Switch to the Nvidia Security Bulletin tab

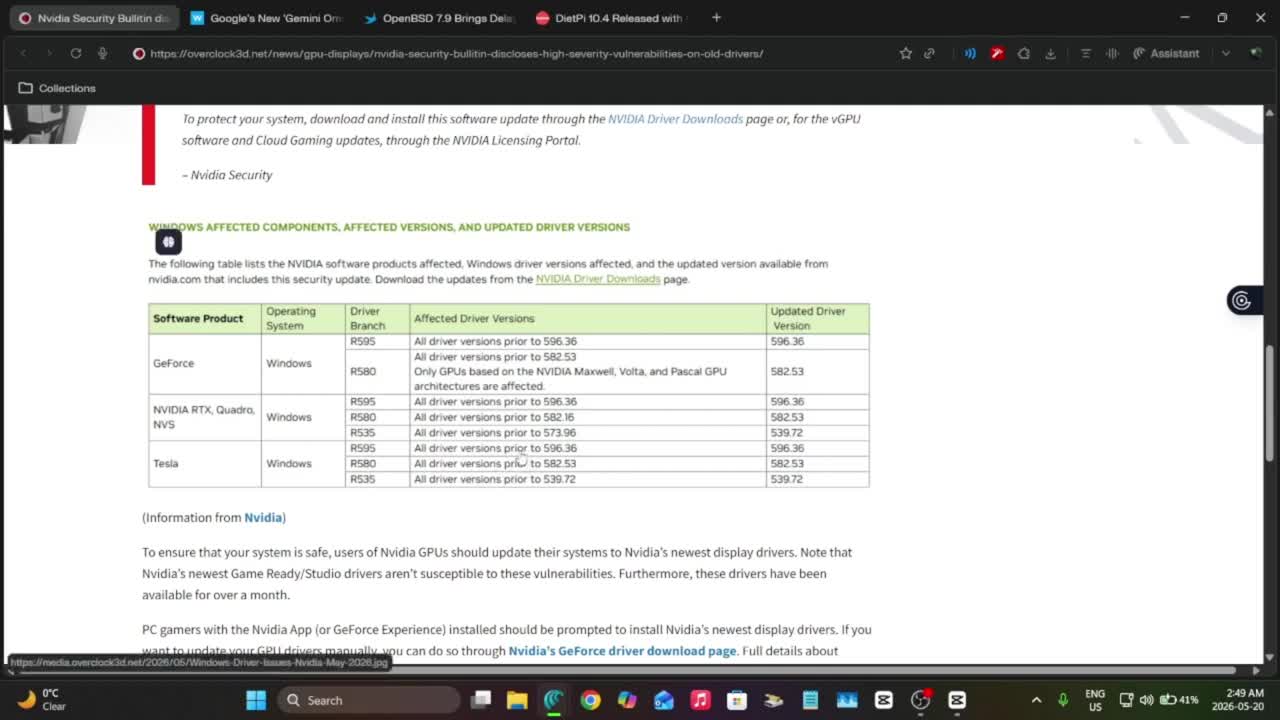click(x=95, y=18)
